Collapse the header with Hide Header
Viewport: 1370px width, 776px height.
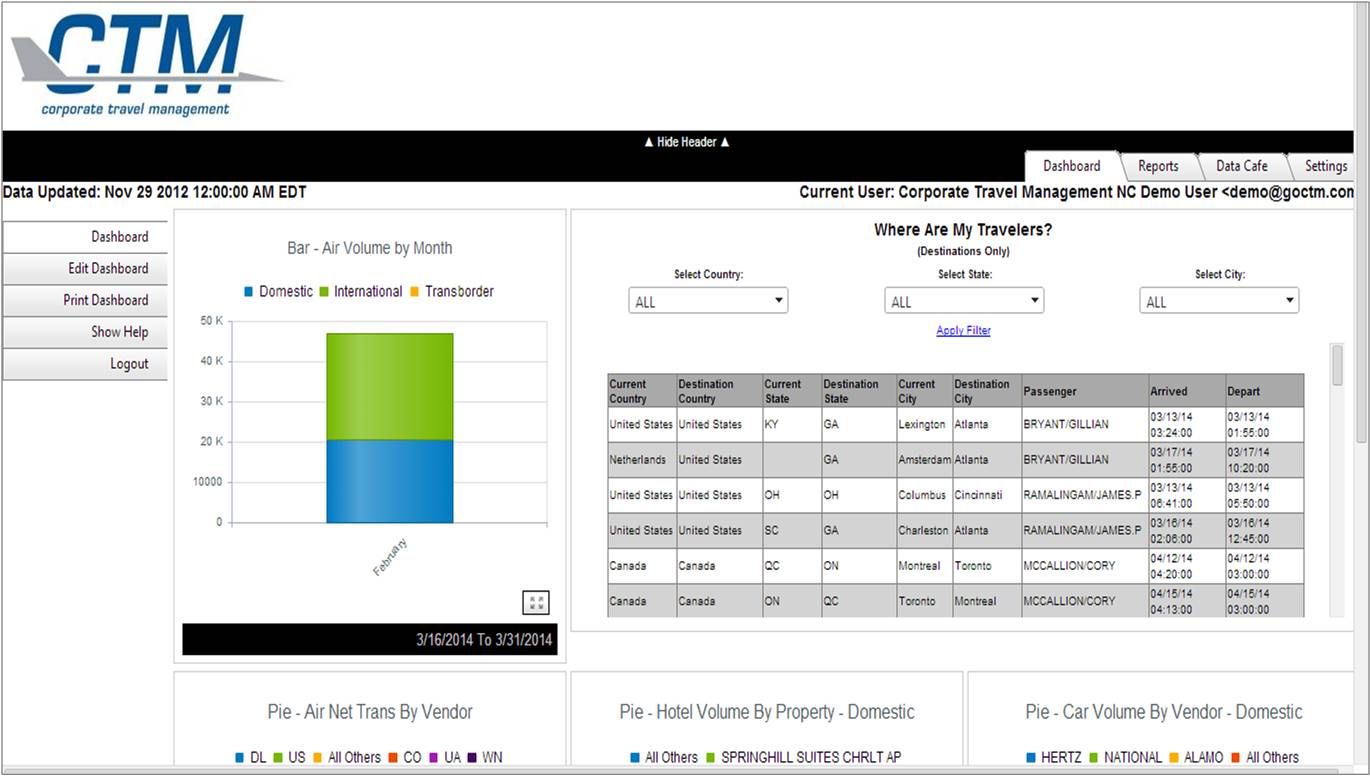point(686,142)
